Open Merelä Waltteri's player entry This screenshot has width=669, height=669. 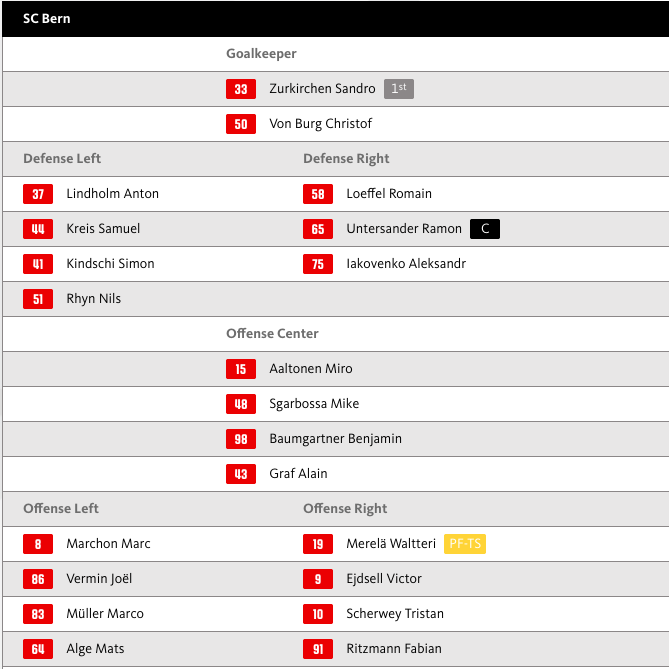[391, 544]
